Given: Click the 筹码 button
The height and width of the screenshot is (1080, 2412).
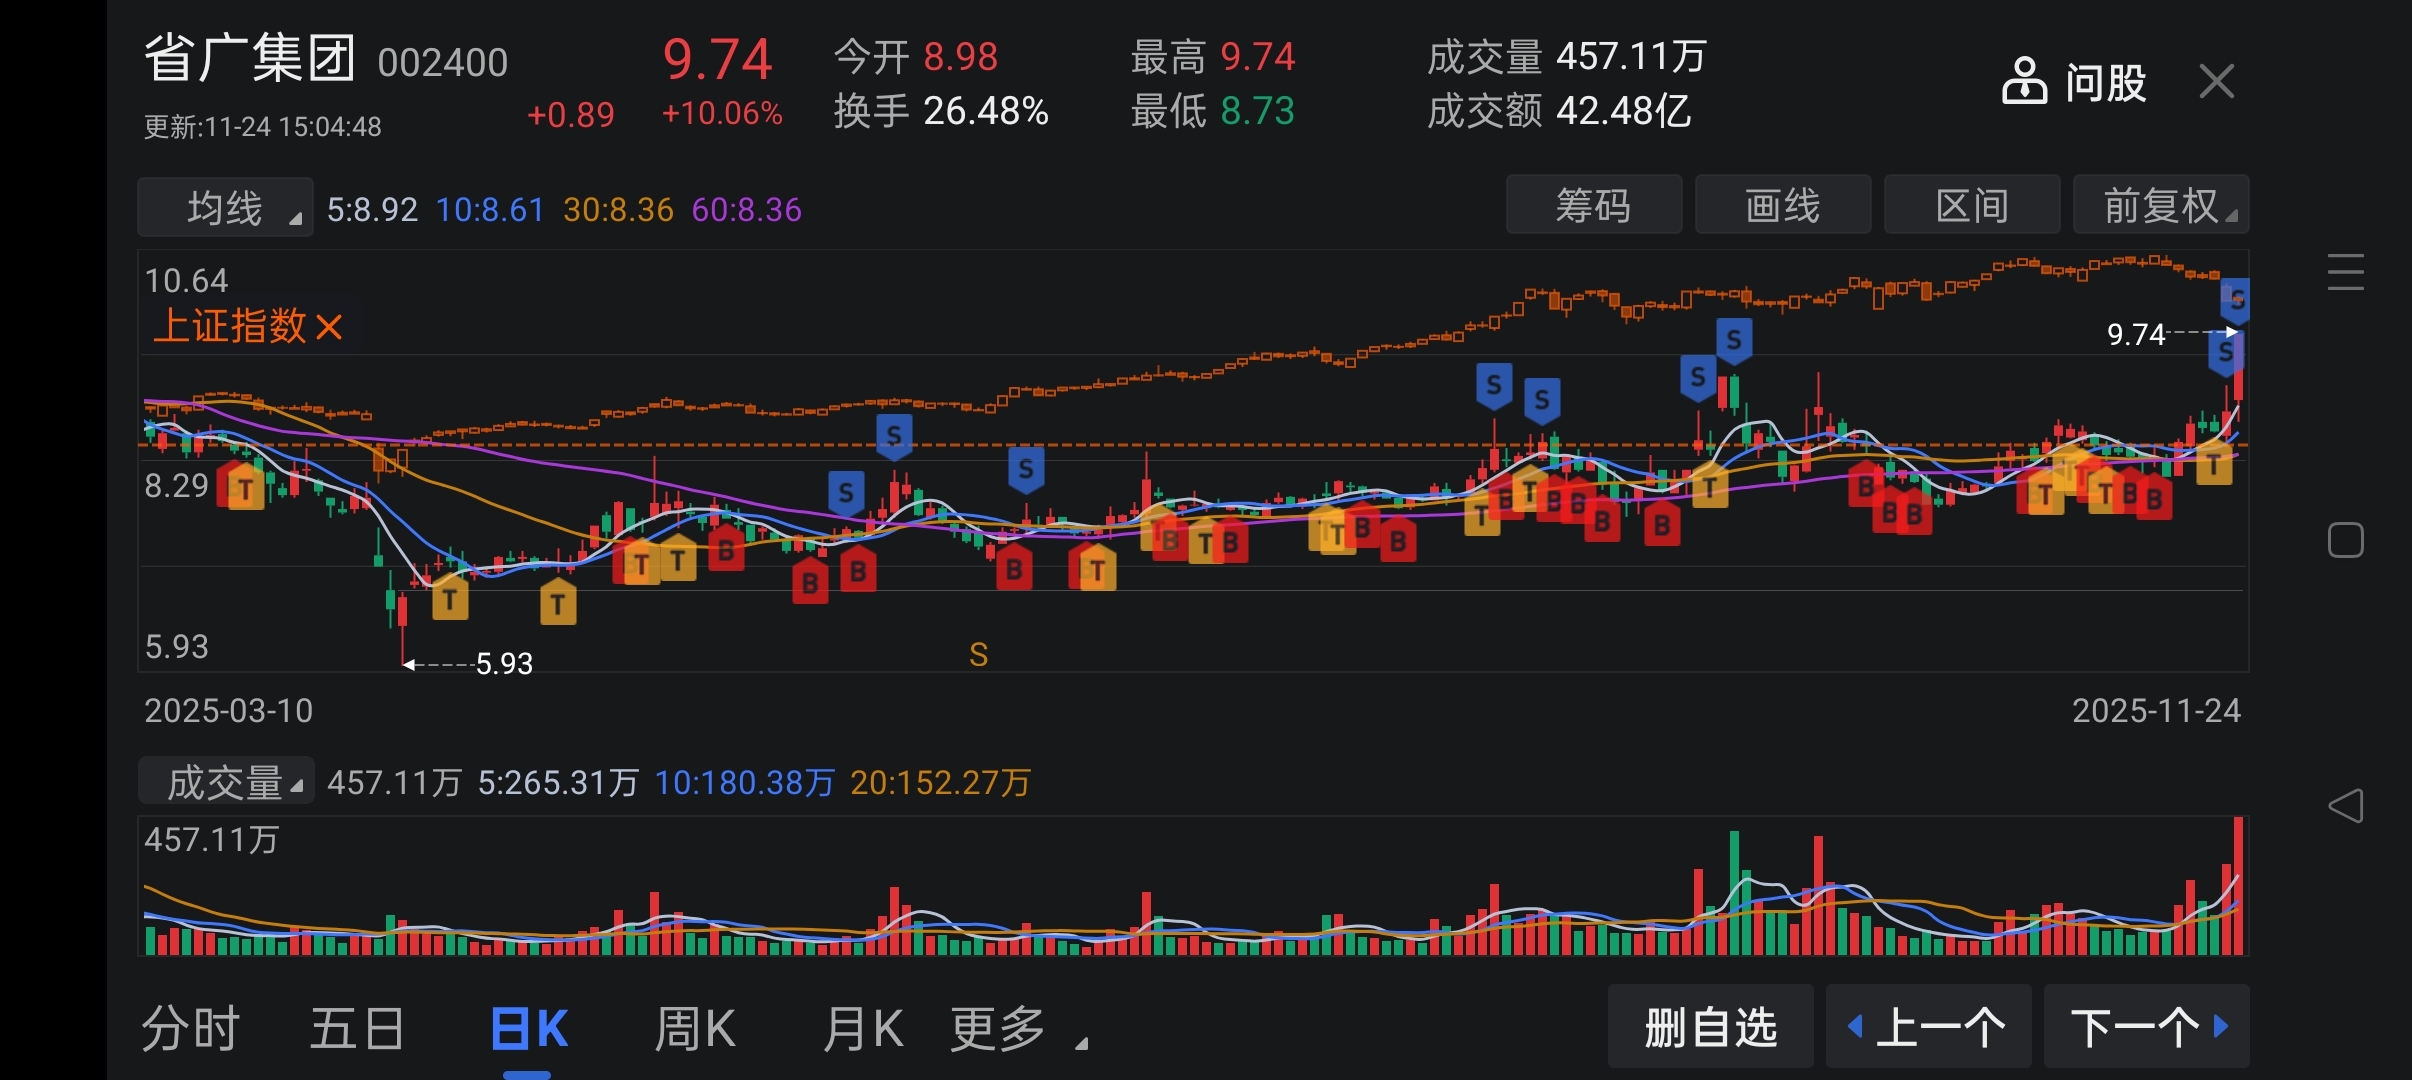Looking at the screenshot, I should tap(1593, 206).
